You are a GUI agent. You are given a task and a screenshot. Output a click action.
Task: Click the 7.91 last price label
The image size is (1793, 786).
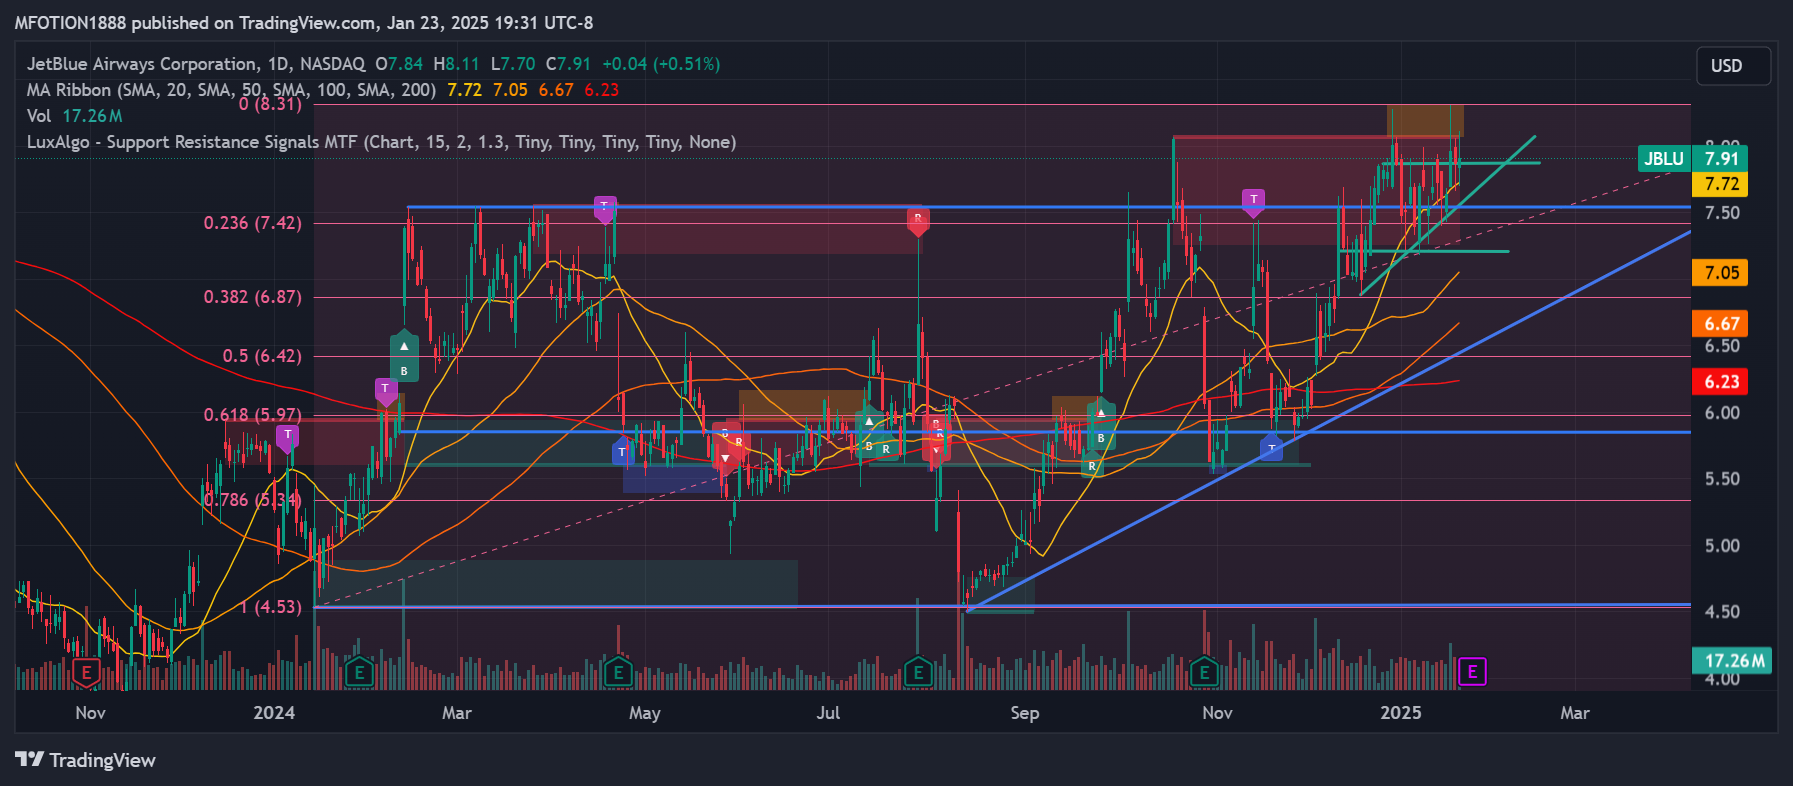[x=1721, y=158]
